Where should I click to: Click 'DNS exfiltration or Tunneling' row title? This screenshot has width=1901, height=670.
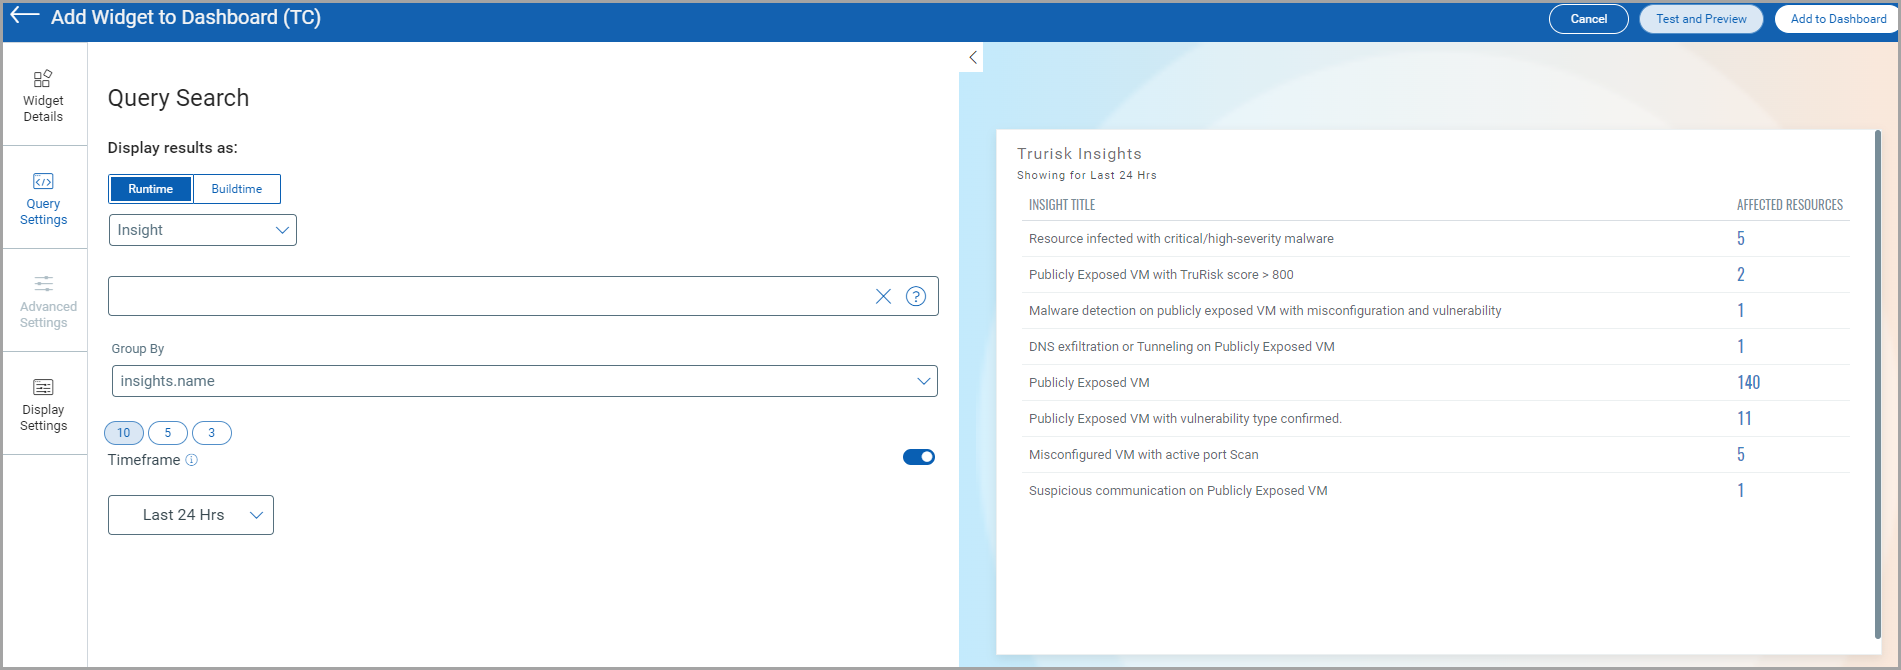tap(1182, 347)
